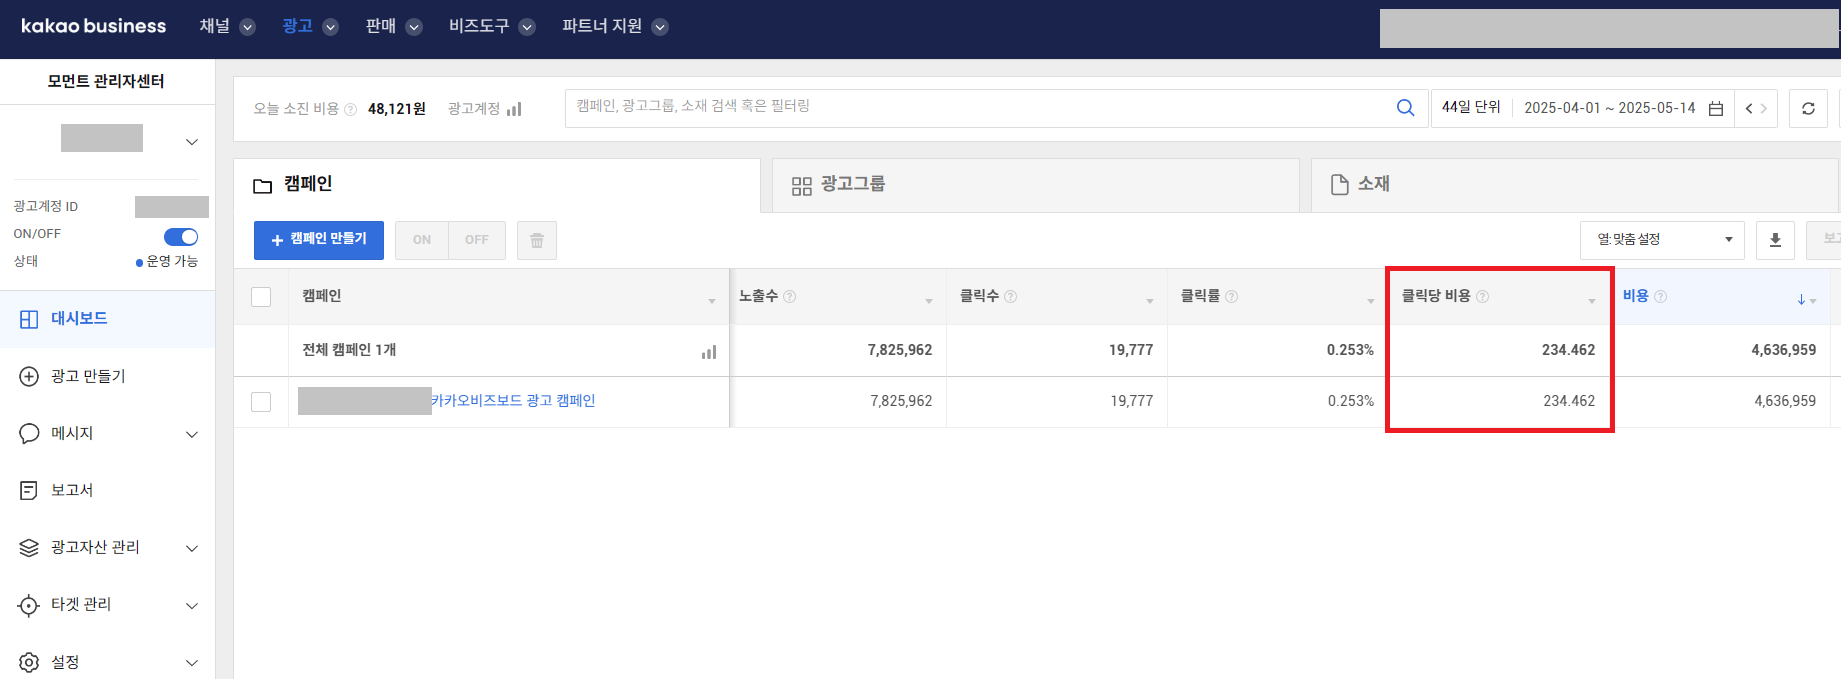Switch to the 소재 tab
This screenshot has width=1841, height=679.
tap(1575, 185)
